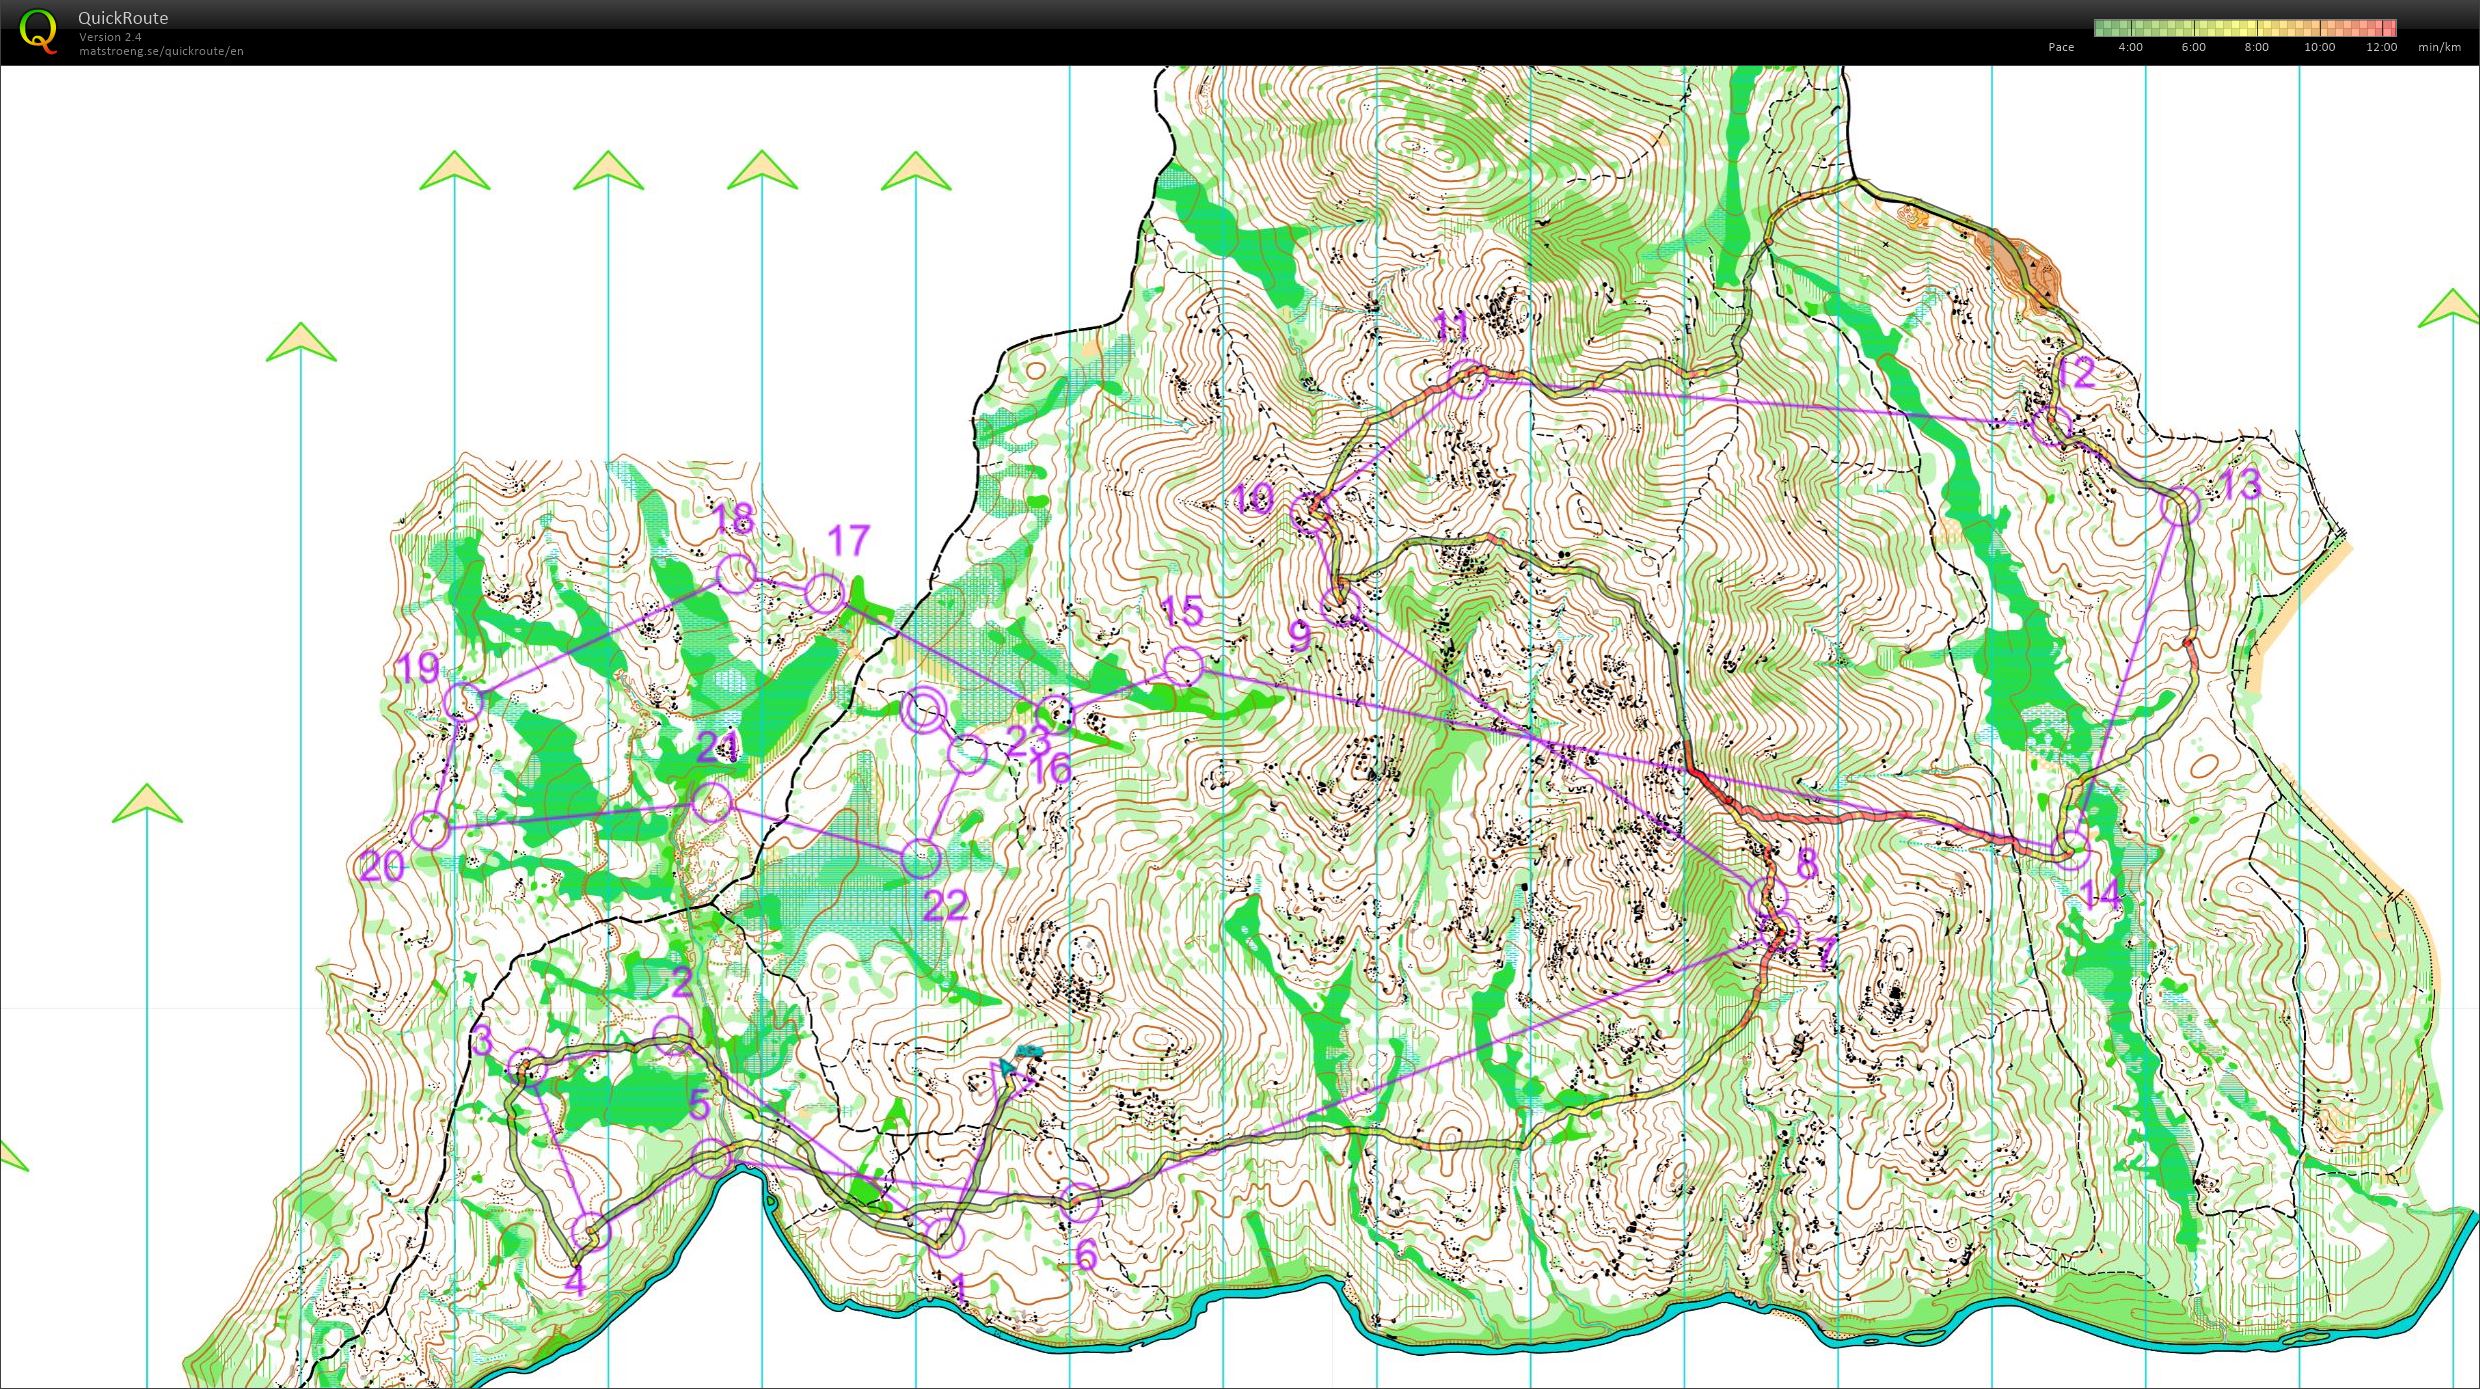This screenshot has height=1389, width=2480.
Task: Click control circle number 18
Action: coord(736,573)
